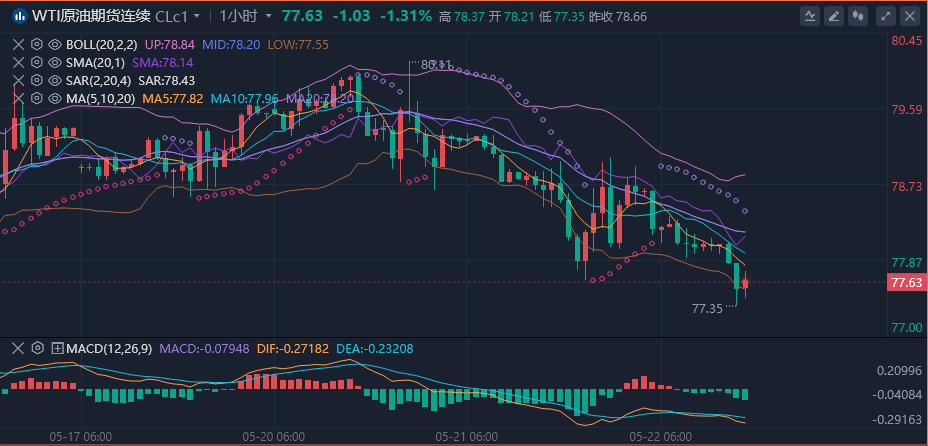Click the bar-chart logo beside WTI title
928x446 pixels.
point(17,16)
